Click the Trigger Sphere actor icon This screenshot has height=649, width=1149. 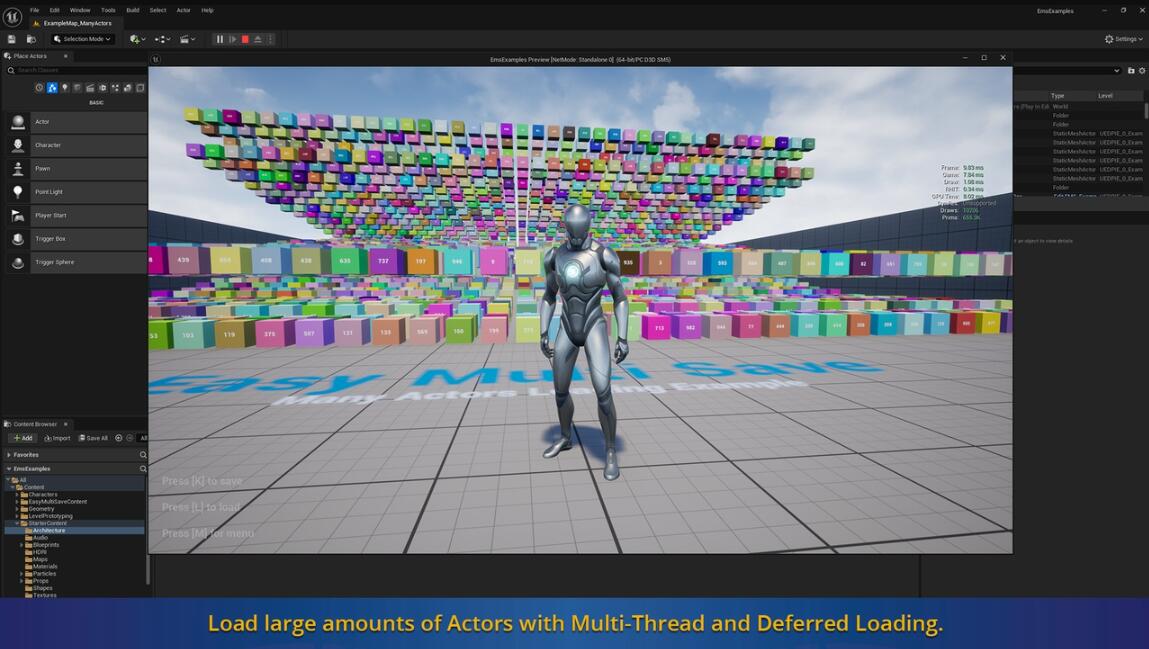click(x=18, y=262)
